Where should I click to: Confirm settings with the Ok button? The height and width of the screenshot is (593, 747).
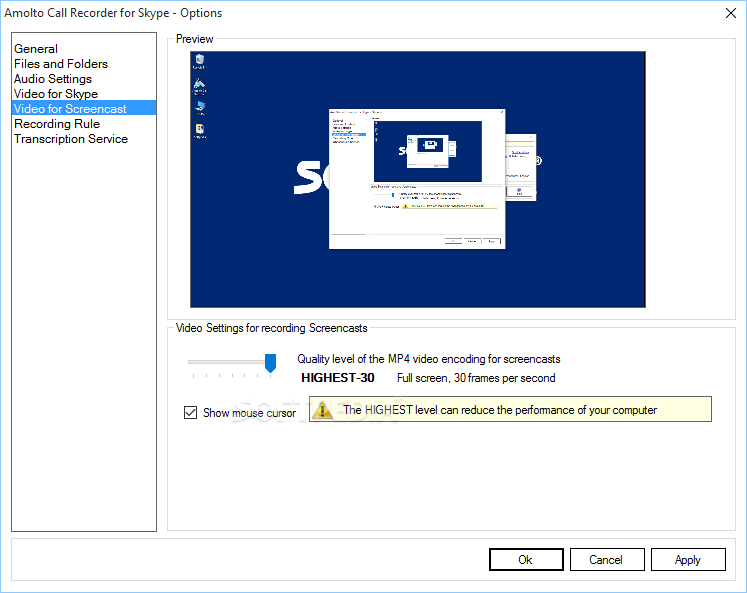pos(526,560)
